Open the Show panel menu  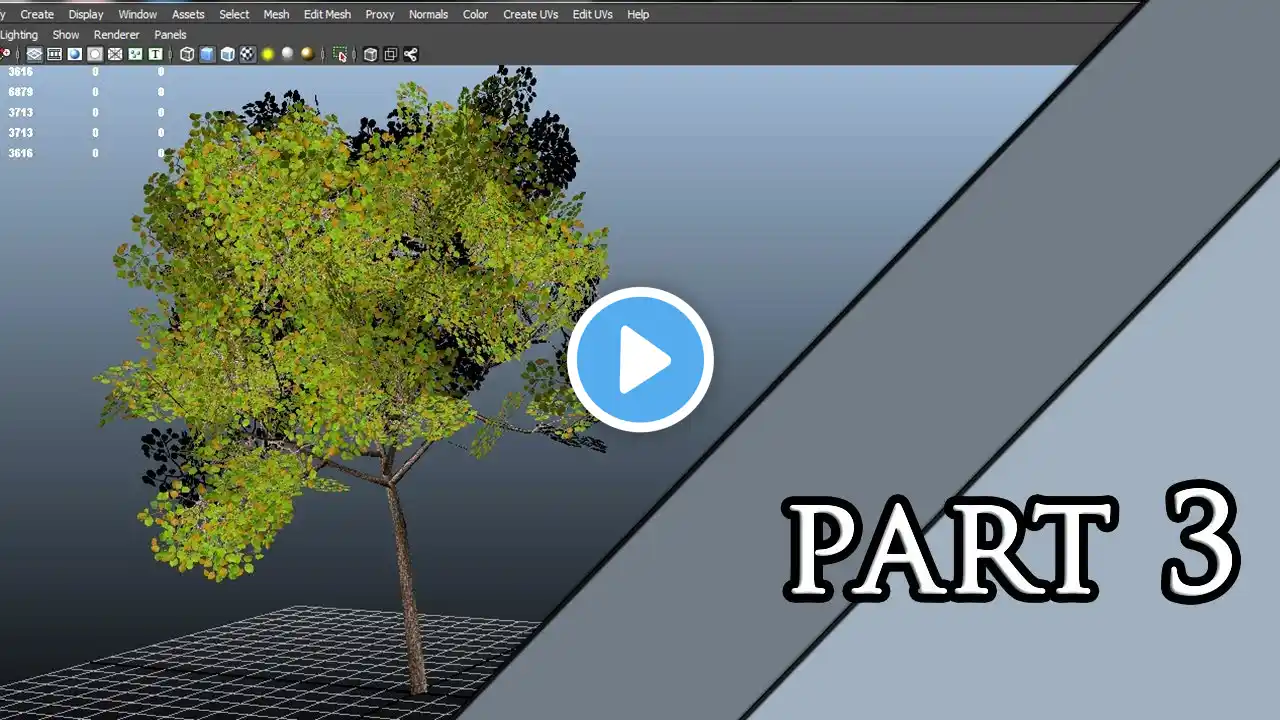[x=66, y=34]
